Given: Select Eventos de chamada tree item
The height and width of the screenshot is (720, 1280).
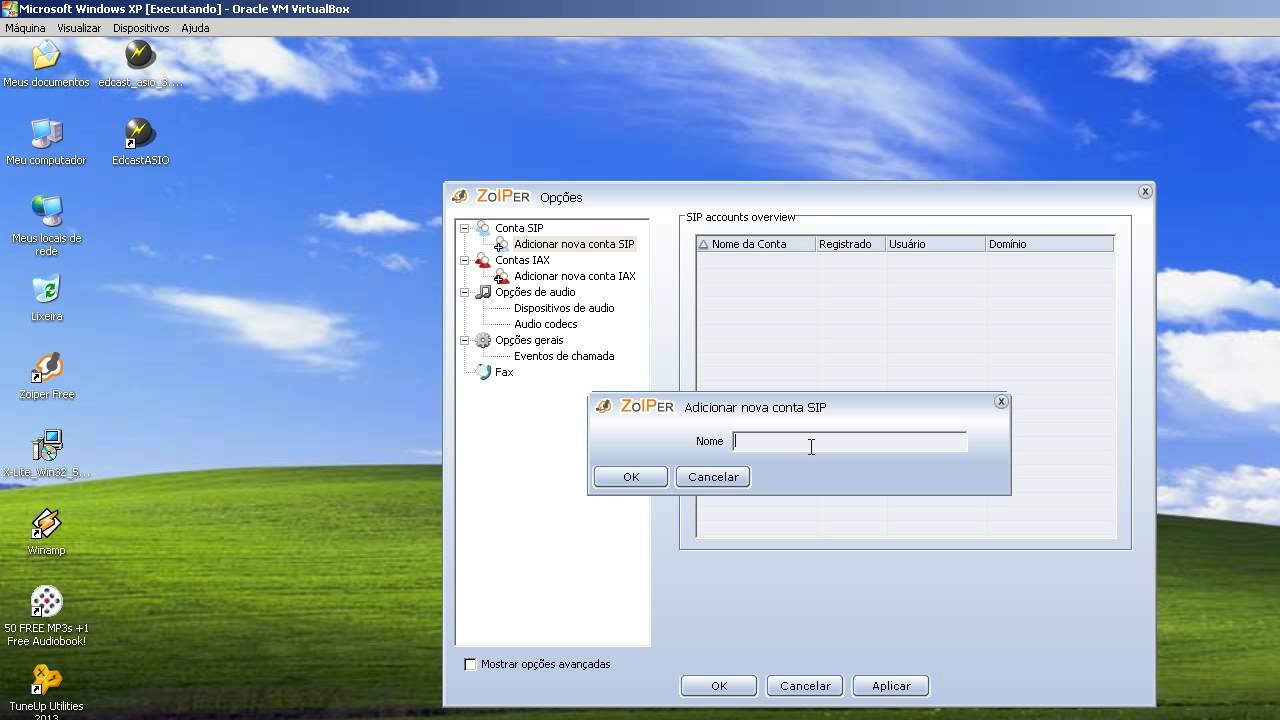Looking at the screenshot, I should click(x=564, y=356).
